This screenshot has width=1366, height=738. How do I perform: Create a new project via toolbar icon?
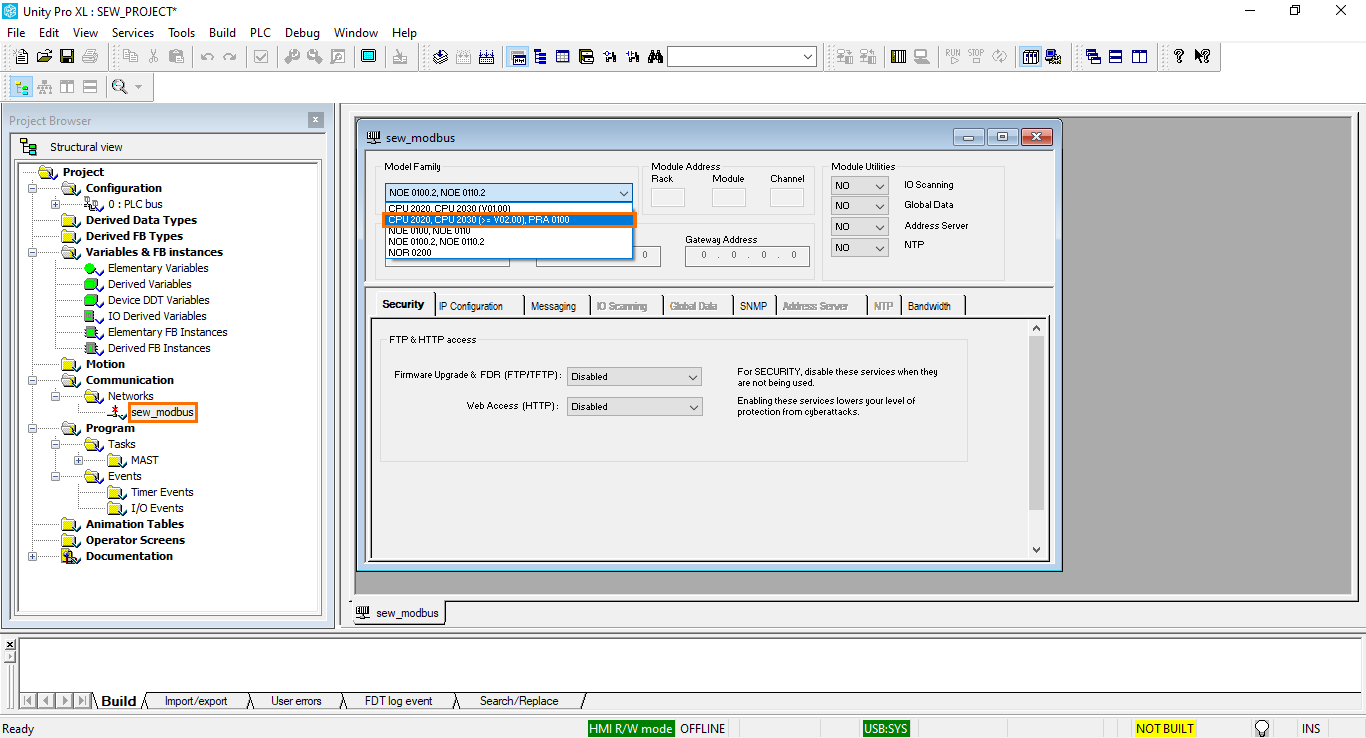tap(20, 57)
